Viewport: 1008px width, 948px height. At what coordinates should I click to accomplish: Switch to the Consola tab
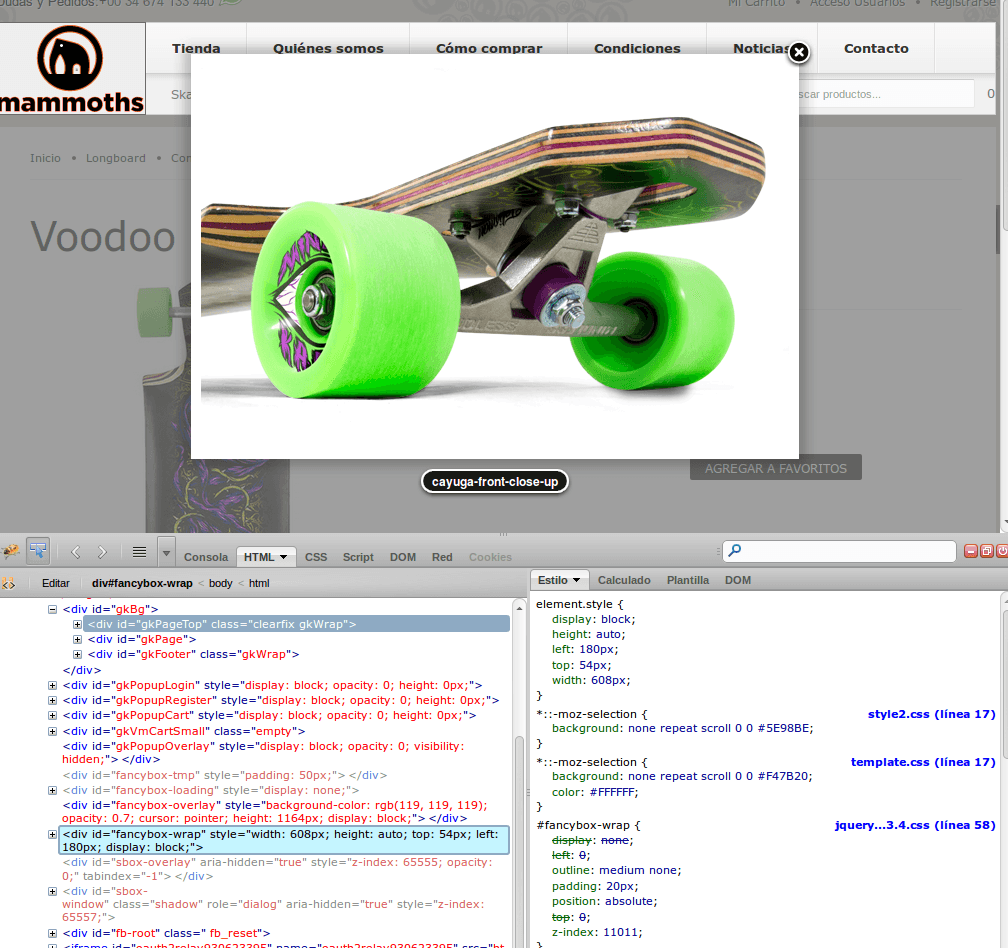point(206,557)
